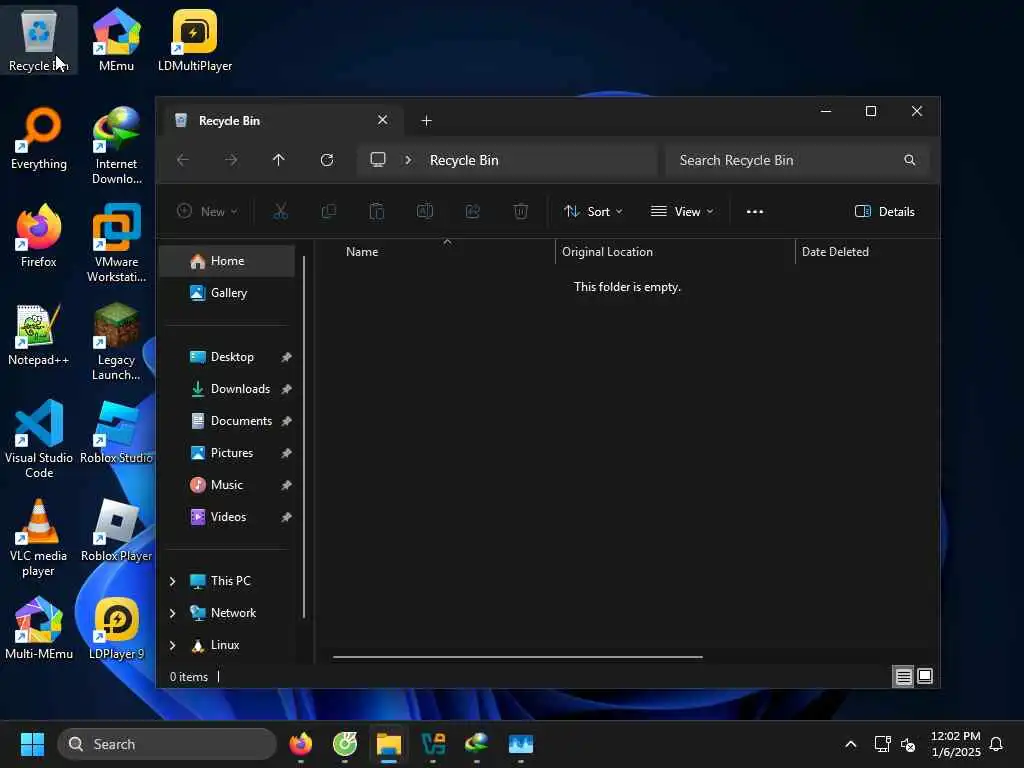Image resolution: width=1024 pixels, height=768 pixels.
Task: Open pinned Videos folder
Action: (227, 517)
